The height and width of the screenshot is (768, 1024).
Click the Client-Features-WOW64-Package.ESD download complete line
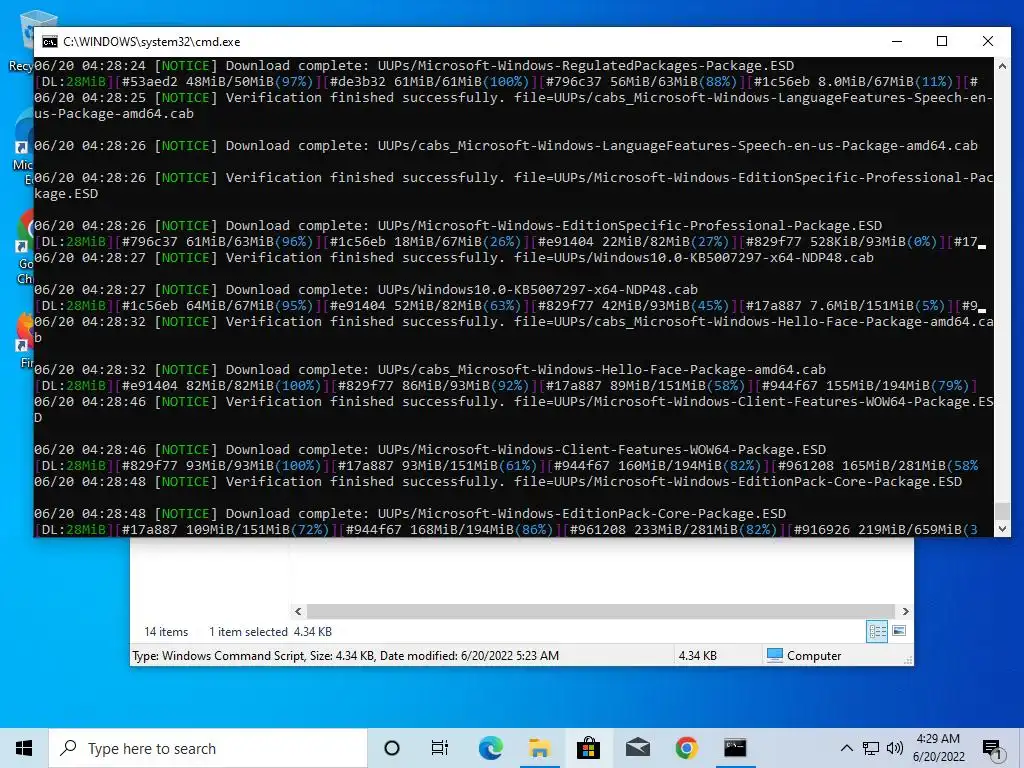pos(430,449)
